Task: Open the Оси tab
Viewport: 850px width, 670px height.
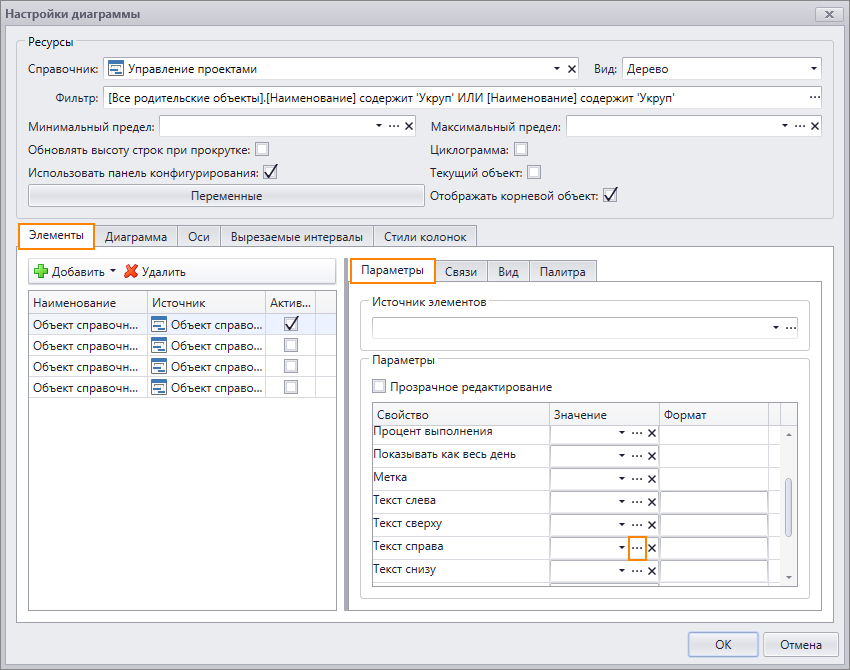Action: pyautogui.click(x=199, y=237)
